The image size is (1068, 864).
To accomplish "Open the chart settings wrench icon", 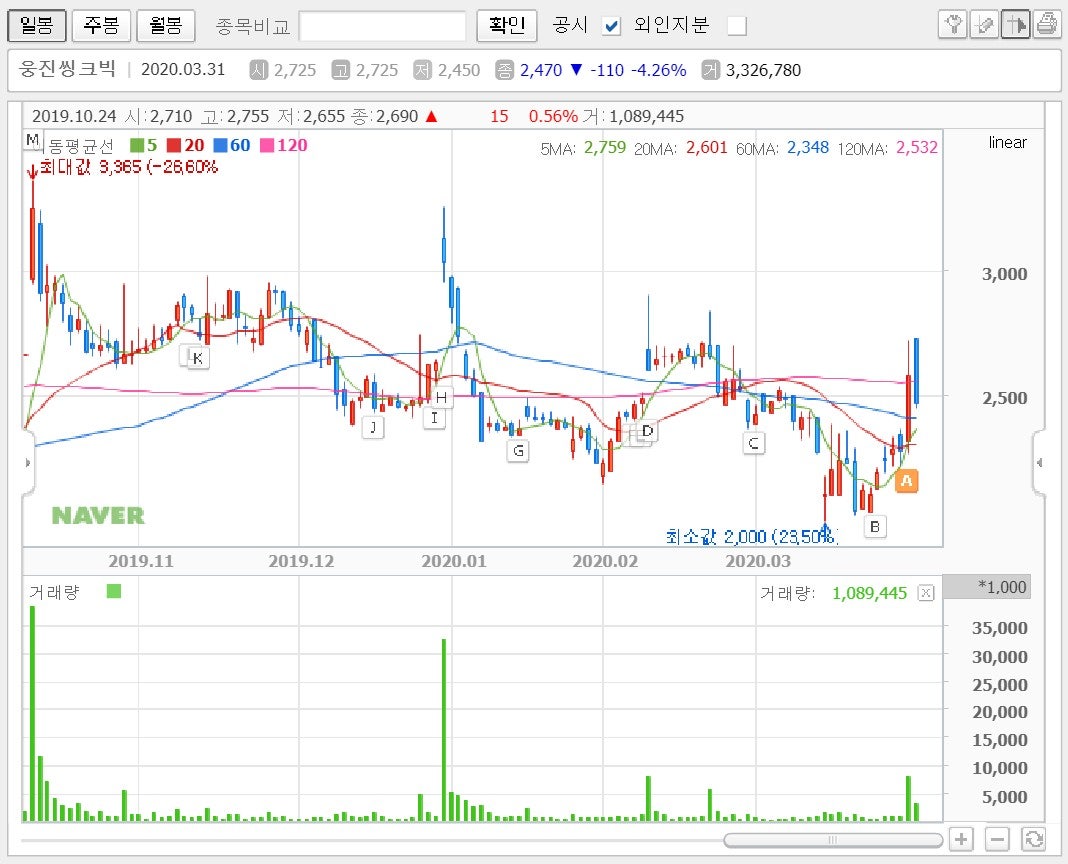I will click(x=953, y=25).
